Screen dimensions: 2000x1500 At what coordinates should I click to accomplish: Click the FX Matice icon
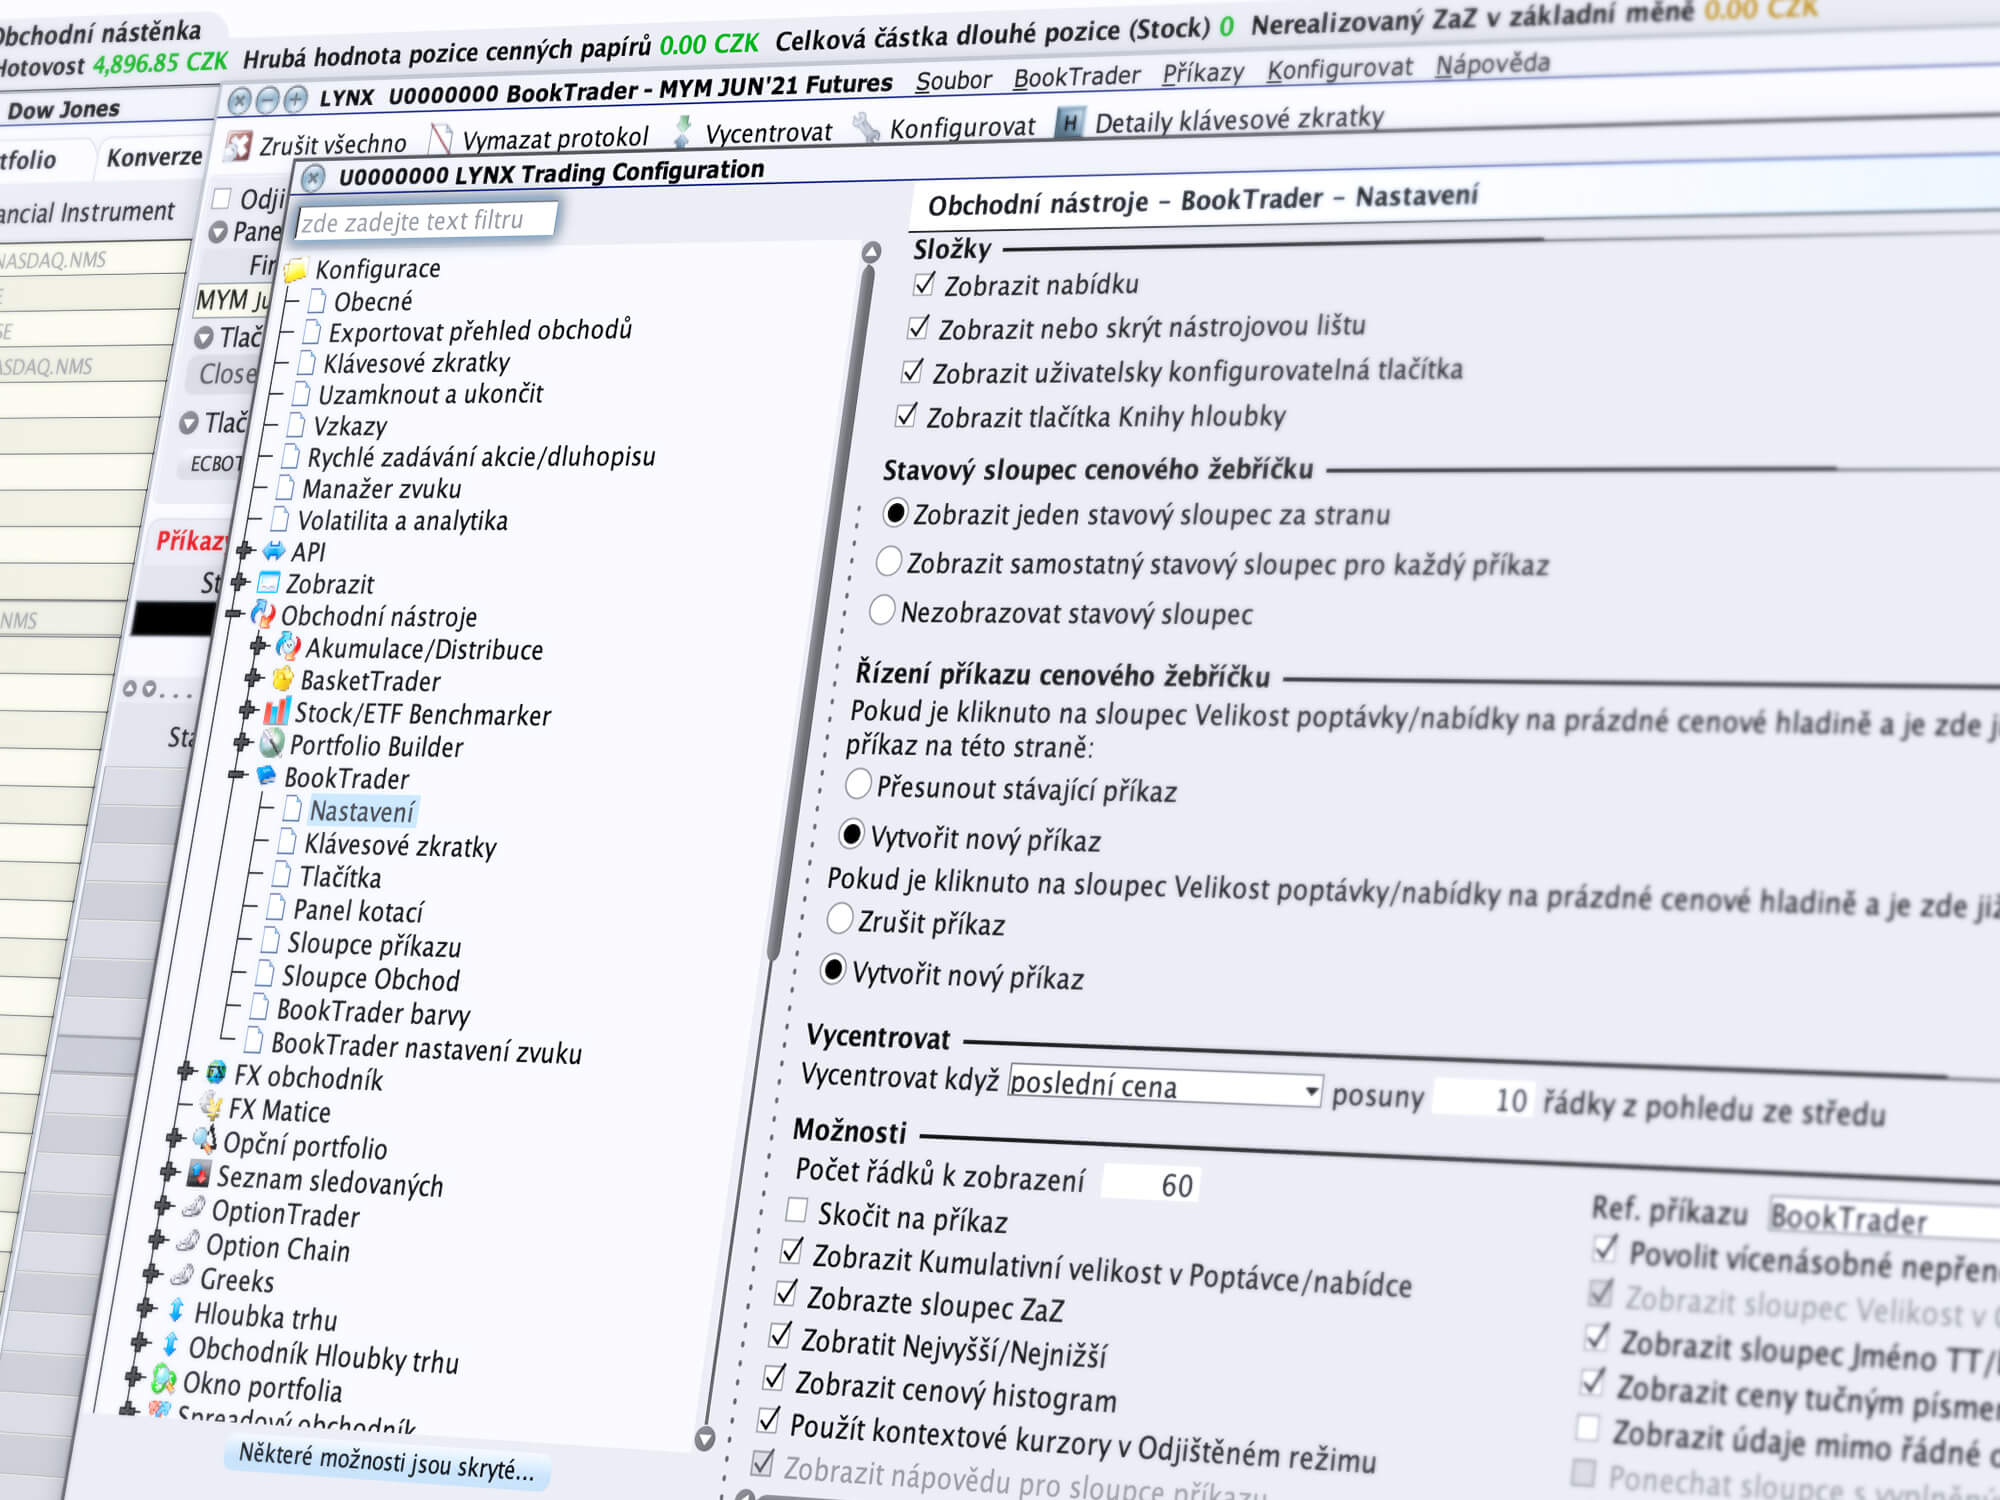coord(211,1105)
